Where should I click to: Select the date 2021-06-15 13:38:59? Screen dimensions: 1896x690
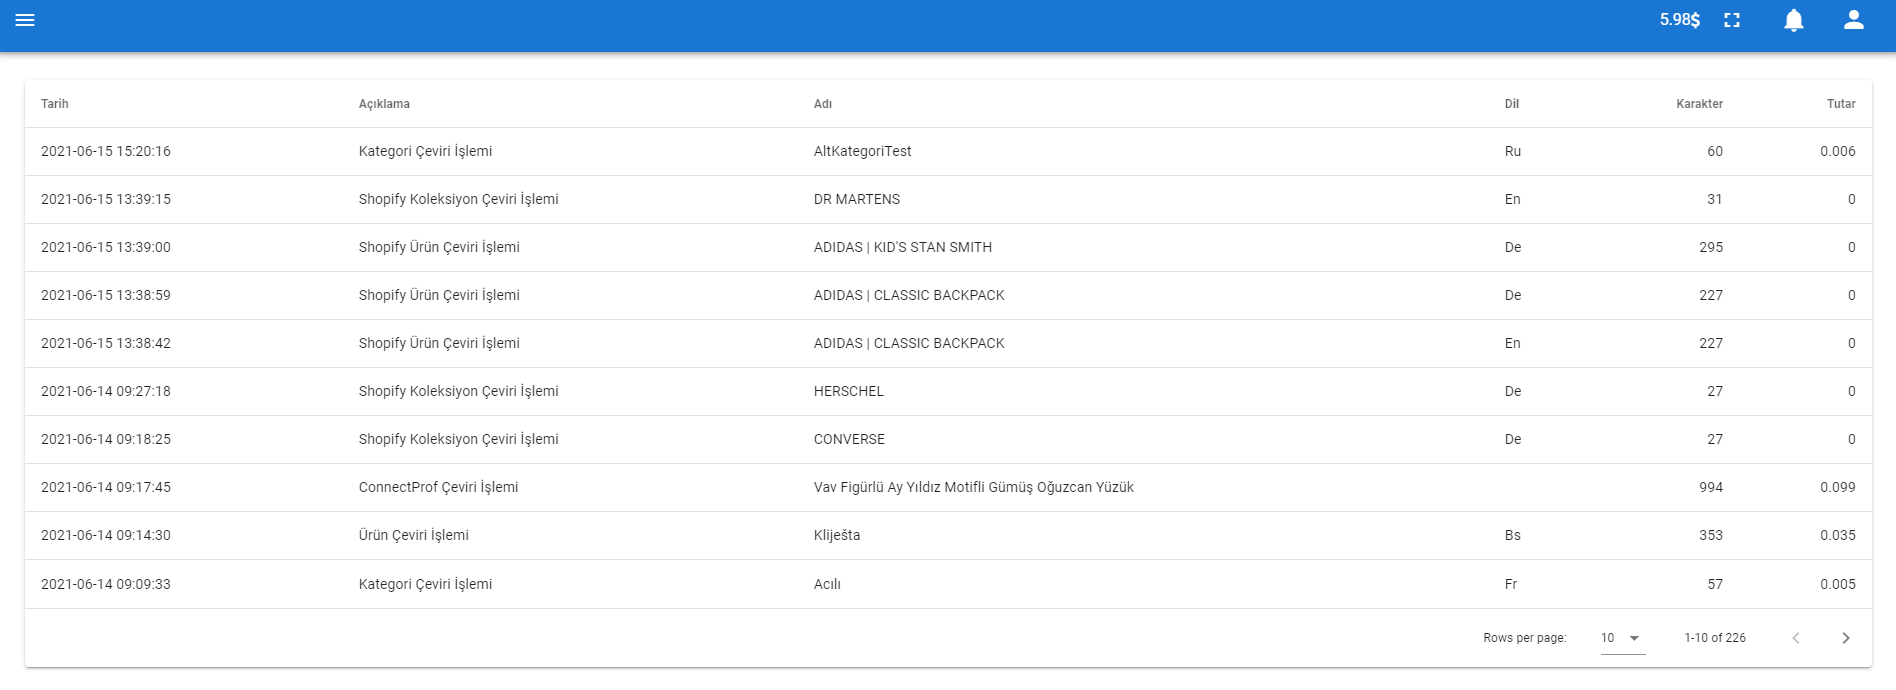pos(106,296)
